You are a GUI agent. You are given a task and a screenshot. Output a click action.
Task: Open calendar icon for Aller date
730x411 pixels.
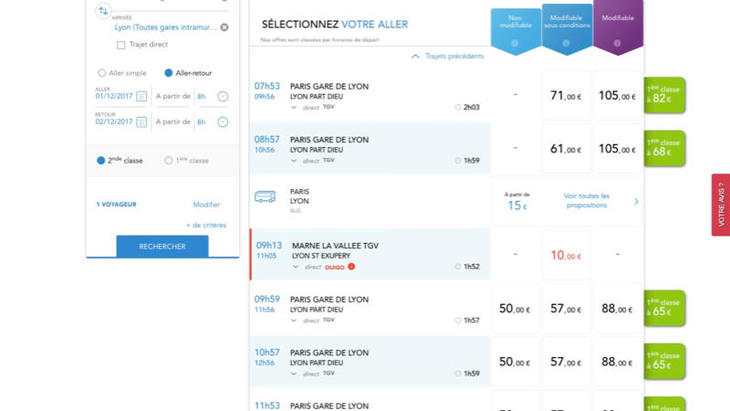(141, 97)
